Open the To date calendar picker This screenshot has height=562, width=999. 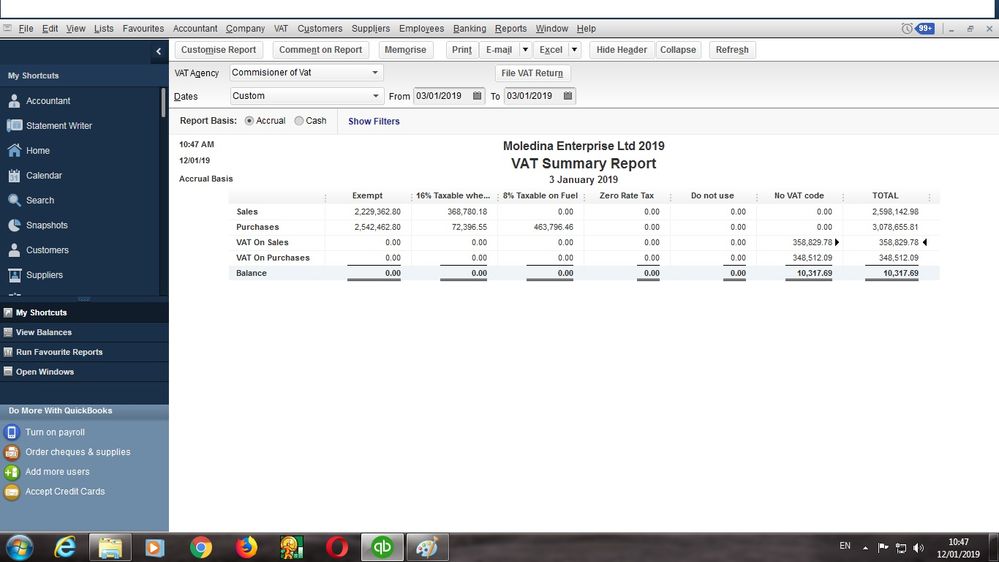point(568,96)
